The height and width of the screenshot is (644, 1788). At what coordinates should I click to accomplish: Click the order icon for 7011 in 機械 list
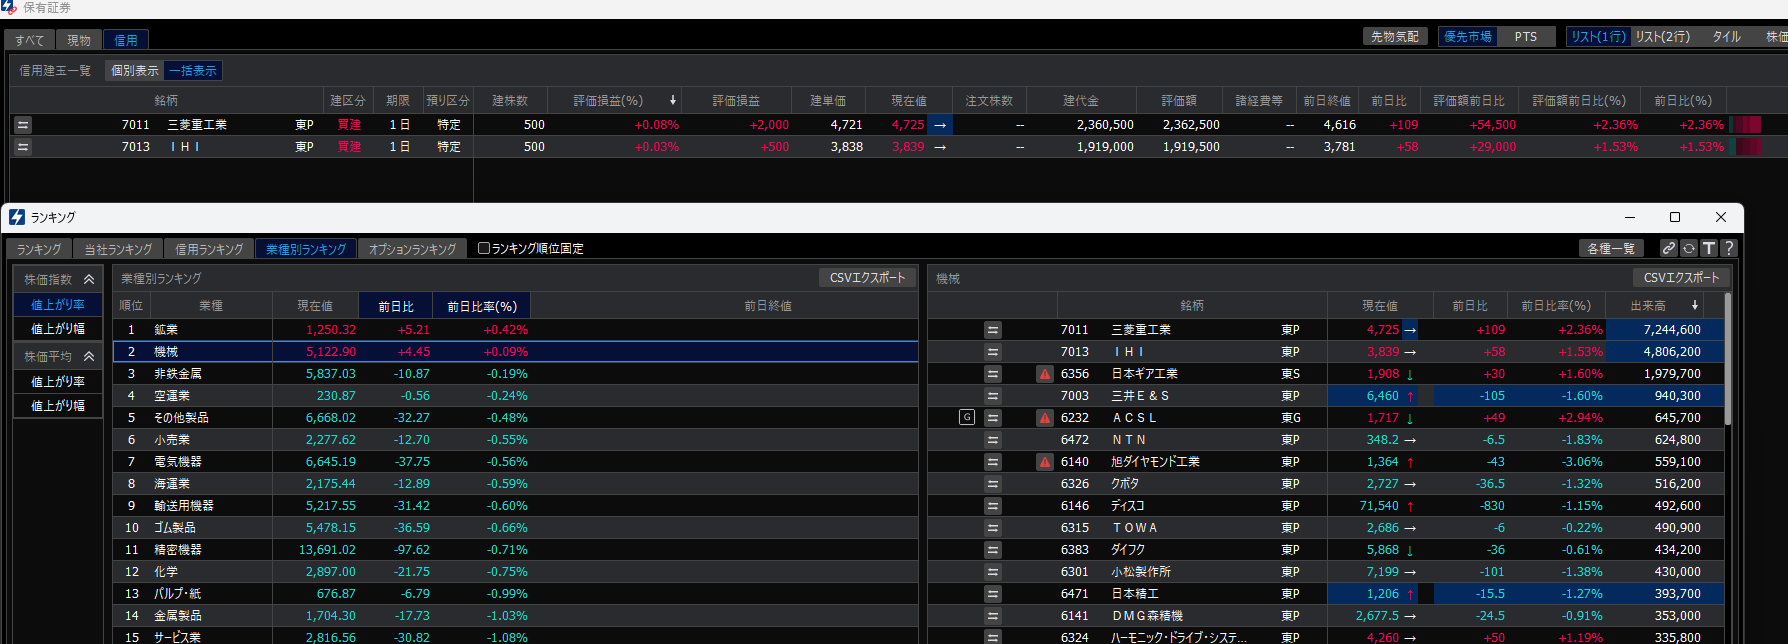(993, 330)
